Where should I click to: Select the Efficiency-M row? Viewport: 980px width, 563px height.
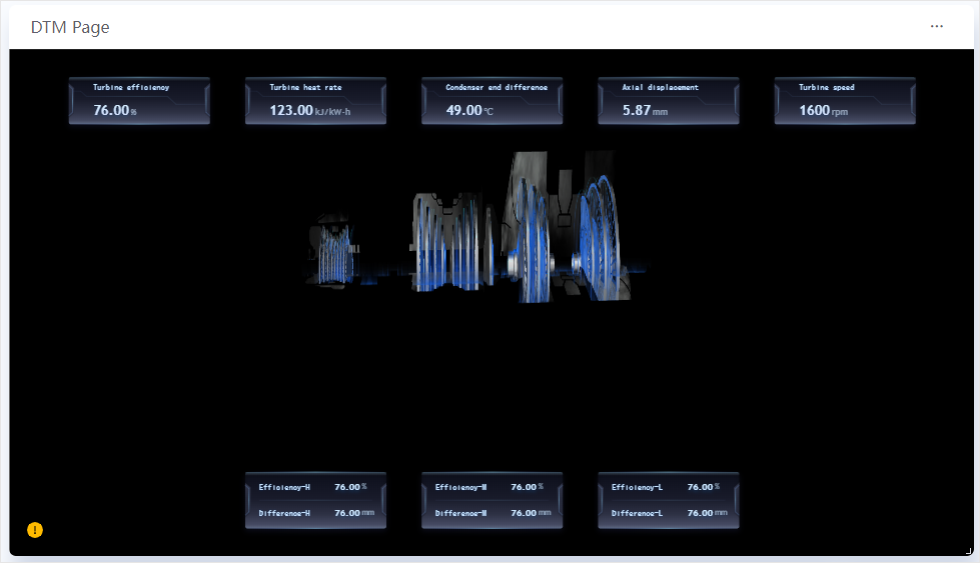pyautogui.click(x=491, y=487)
